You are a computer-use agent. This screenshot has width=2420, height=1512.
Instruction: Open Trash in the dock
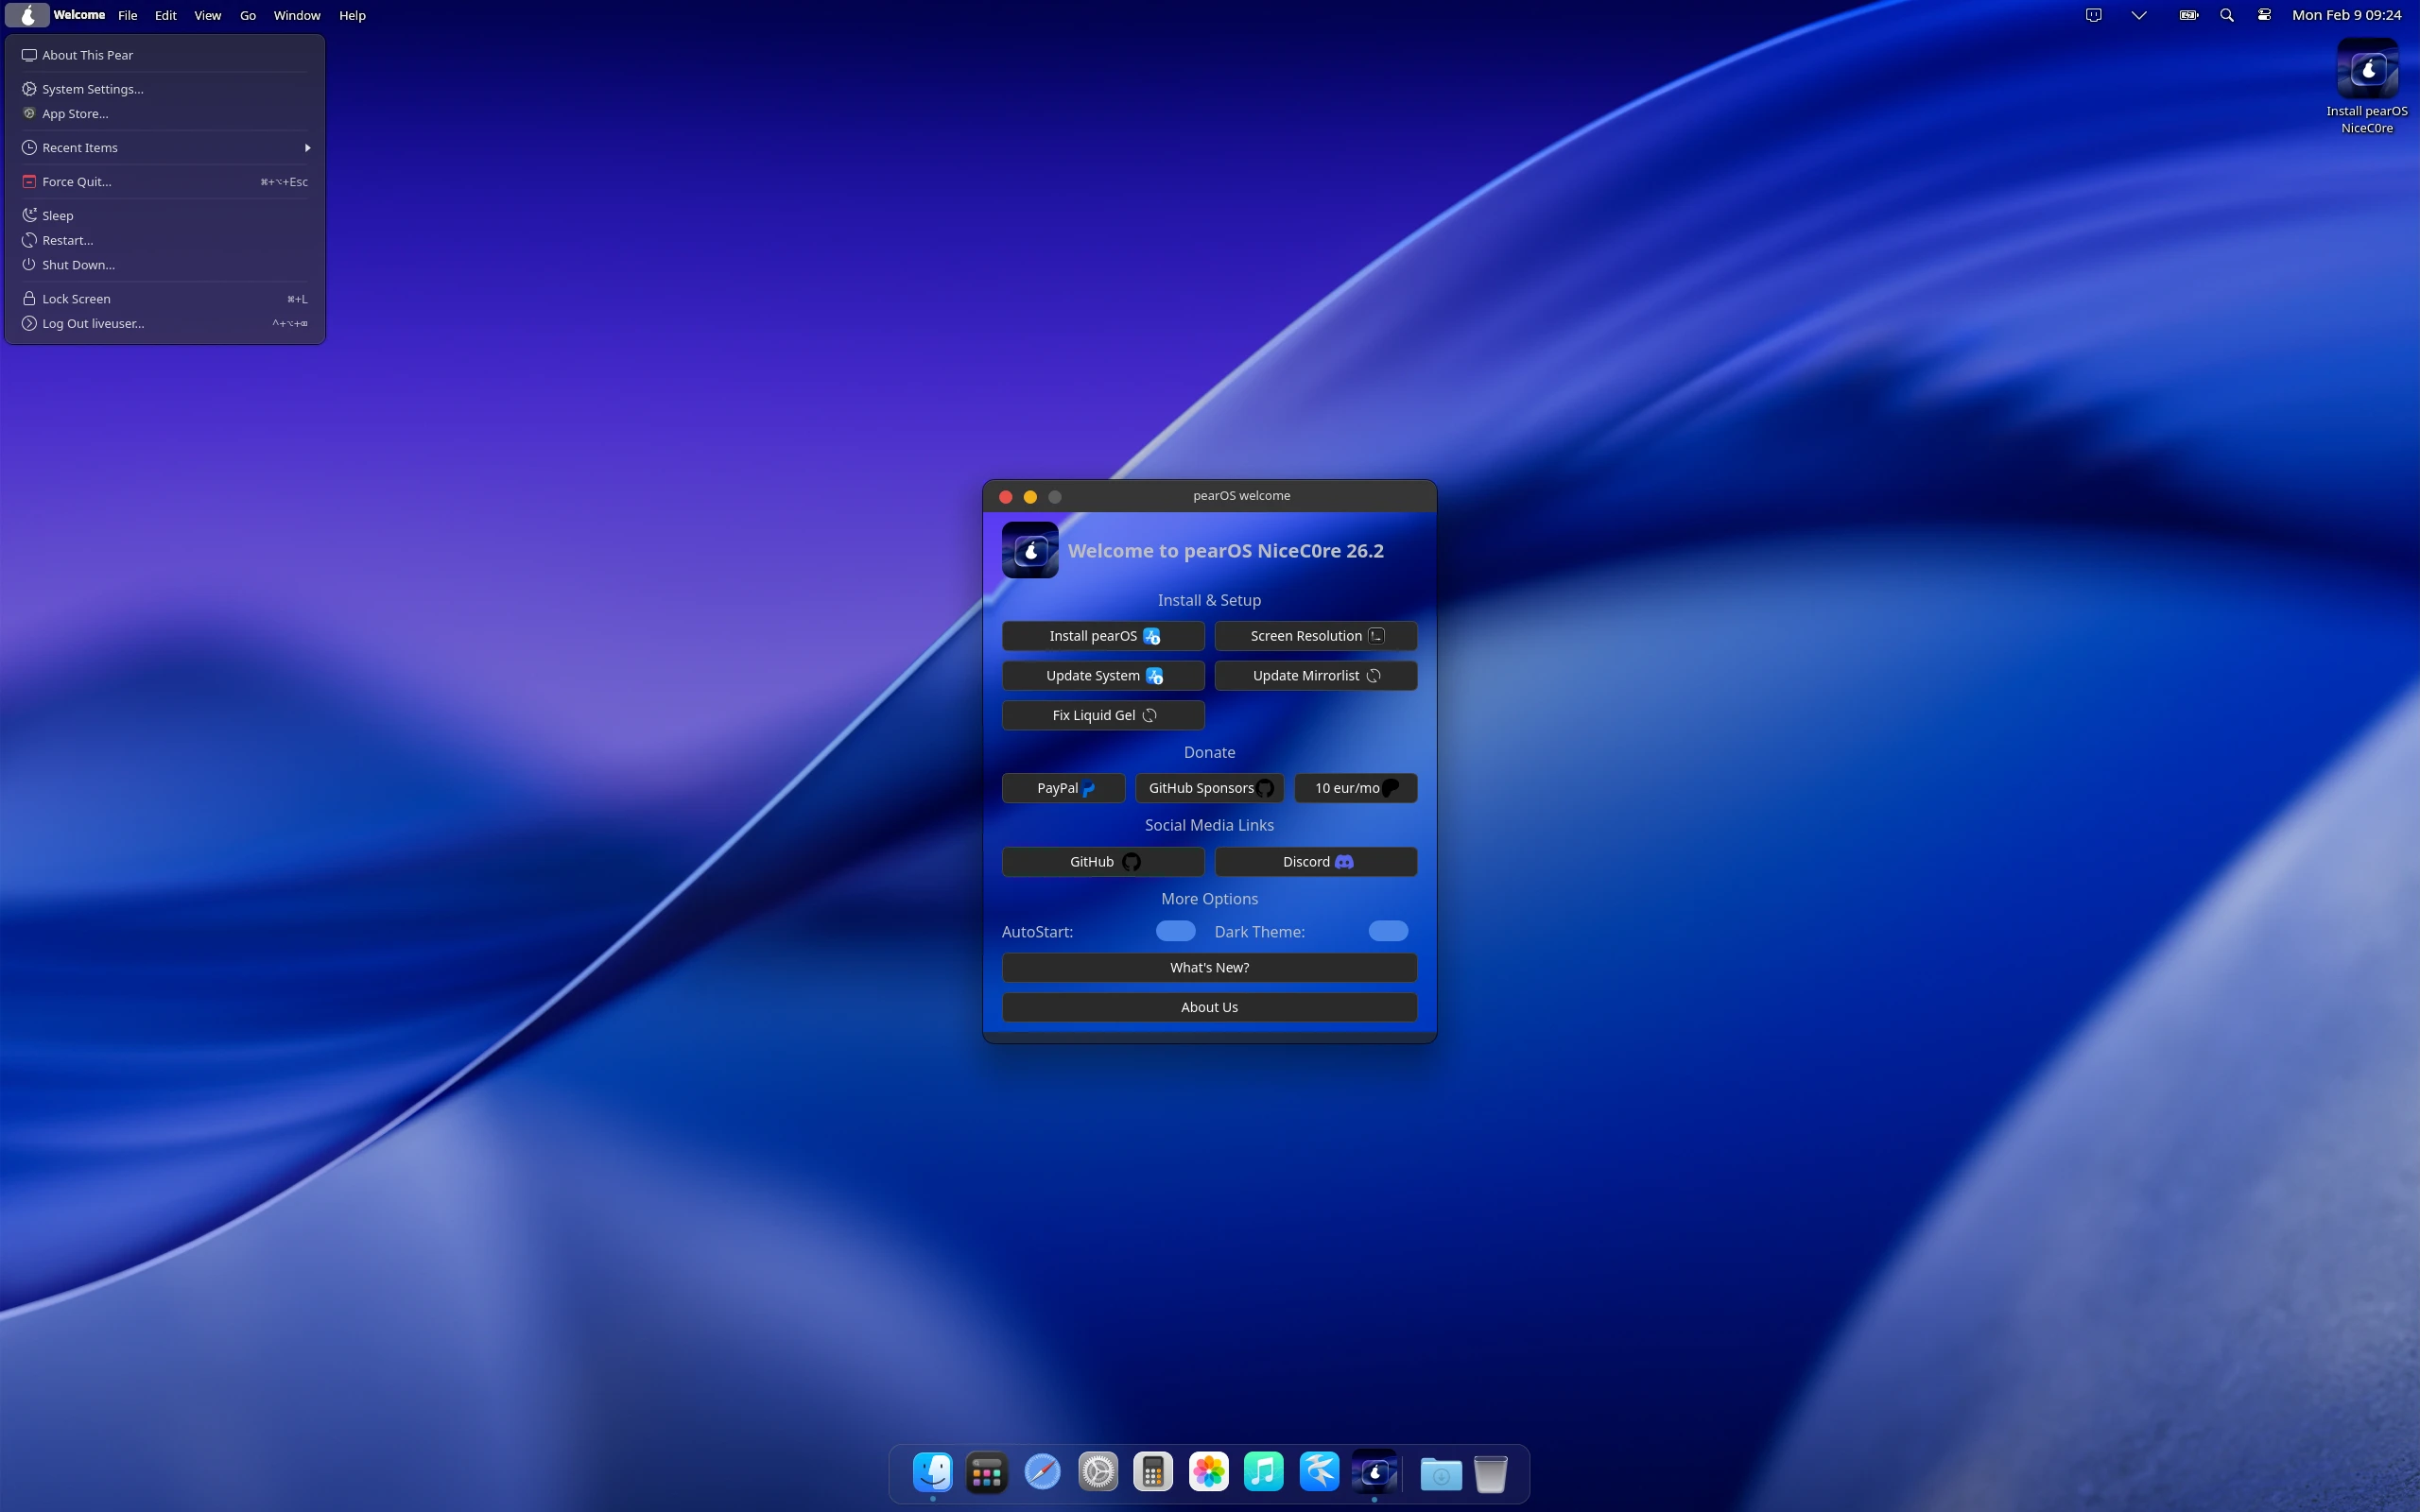click(1490, 1473)
